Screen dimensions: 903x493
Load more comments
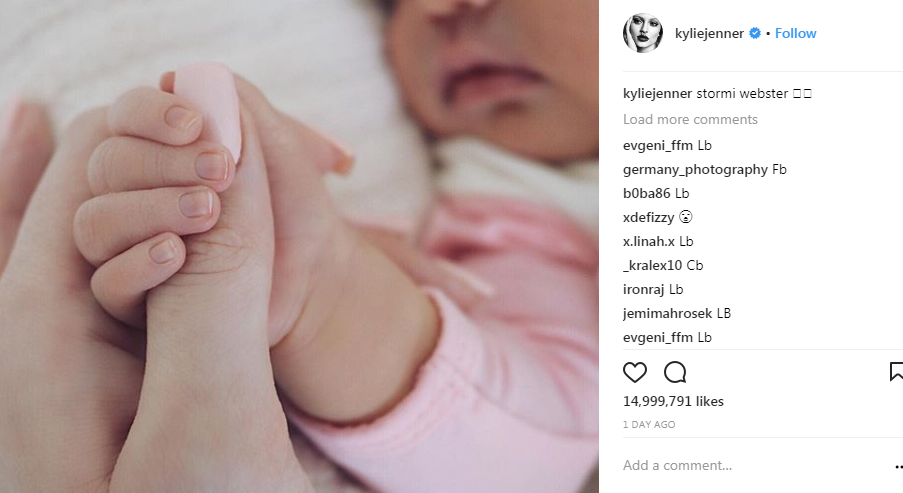(690, 119)
